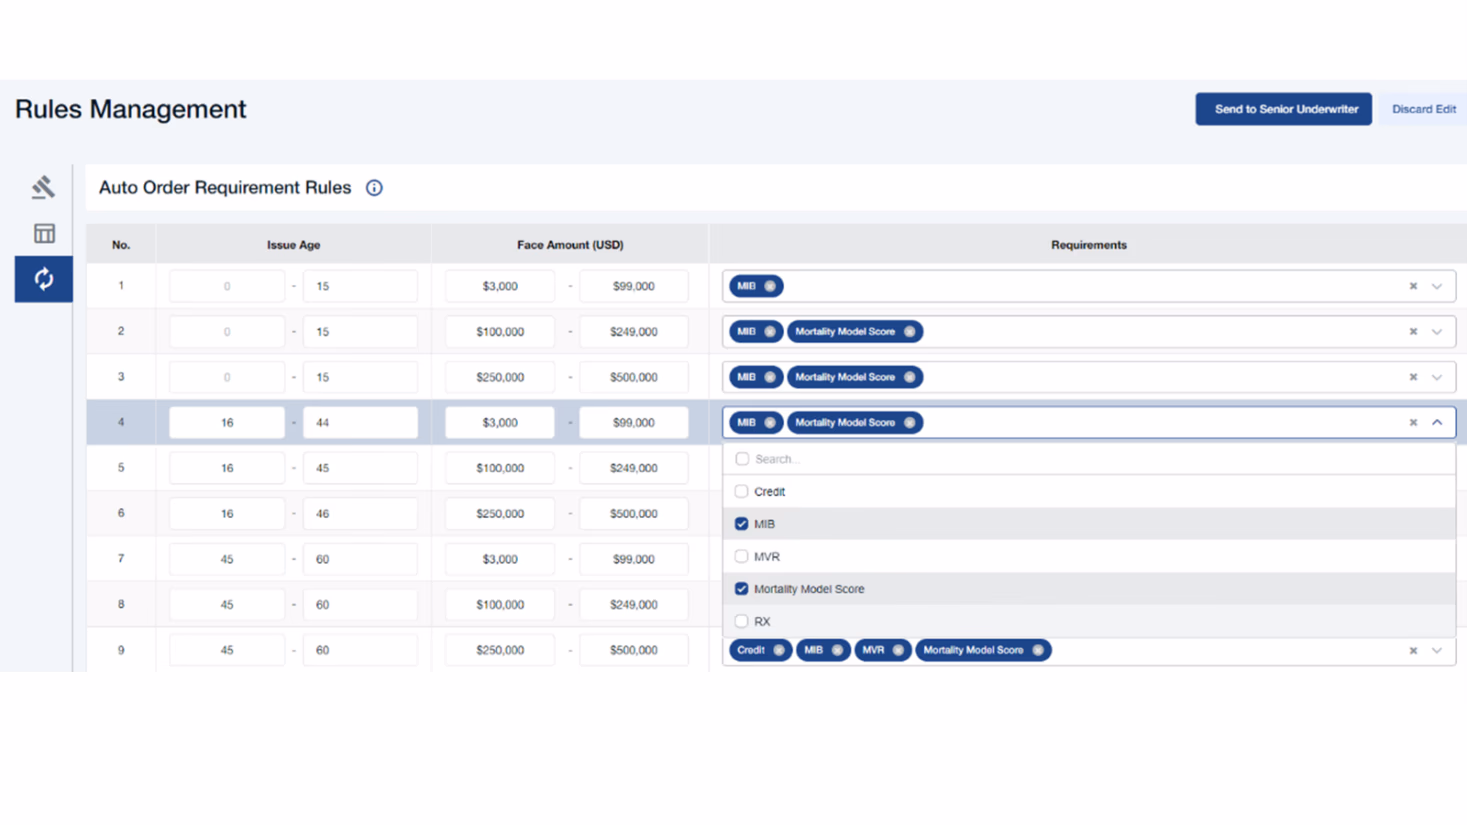Check the Credit option in dropdown list

[x=741, y=491]
